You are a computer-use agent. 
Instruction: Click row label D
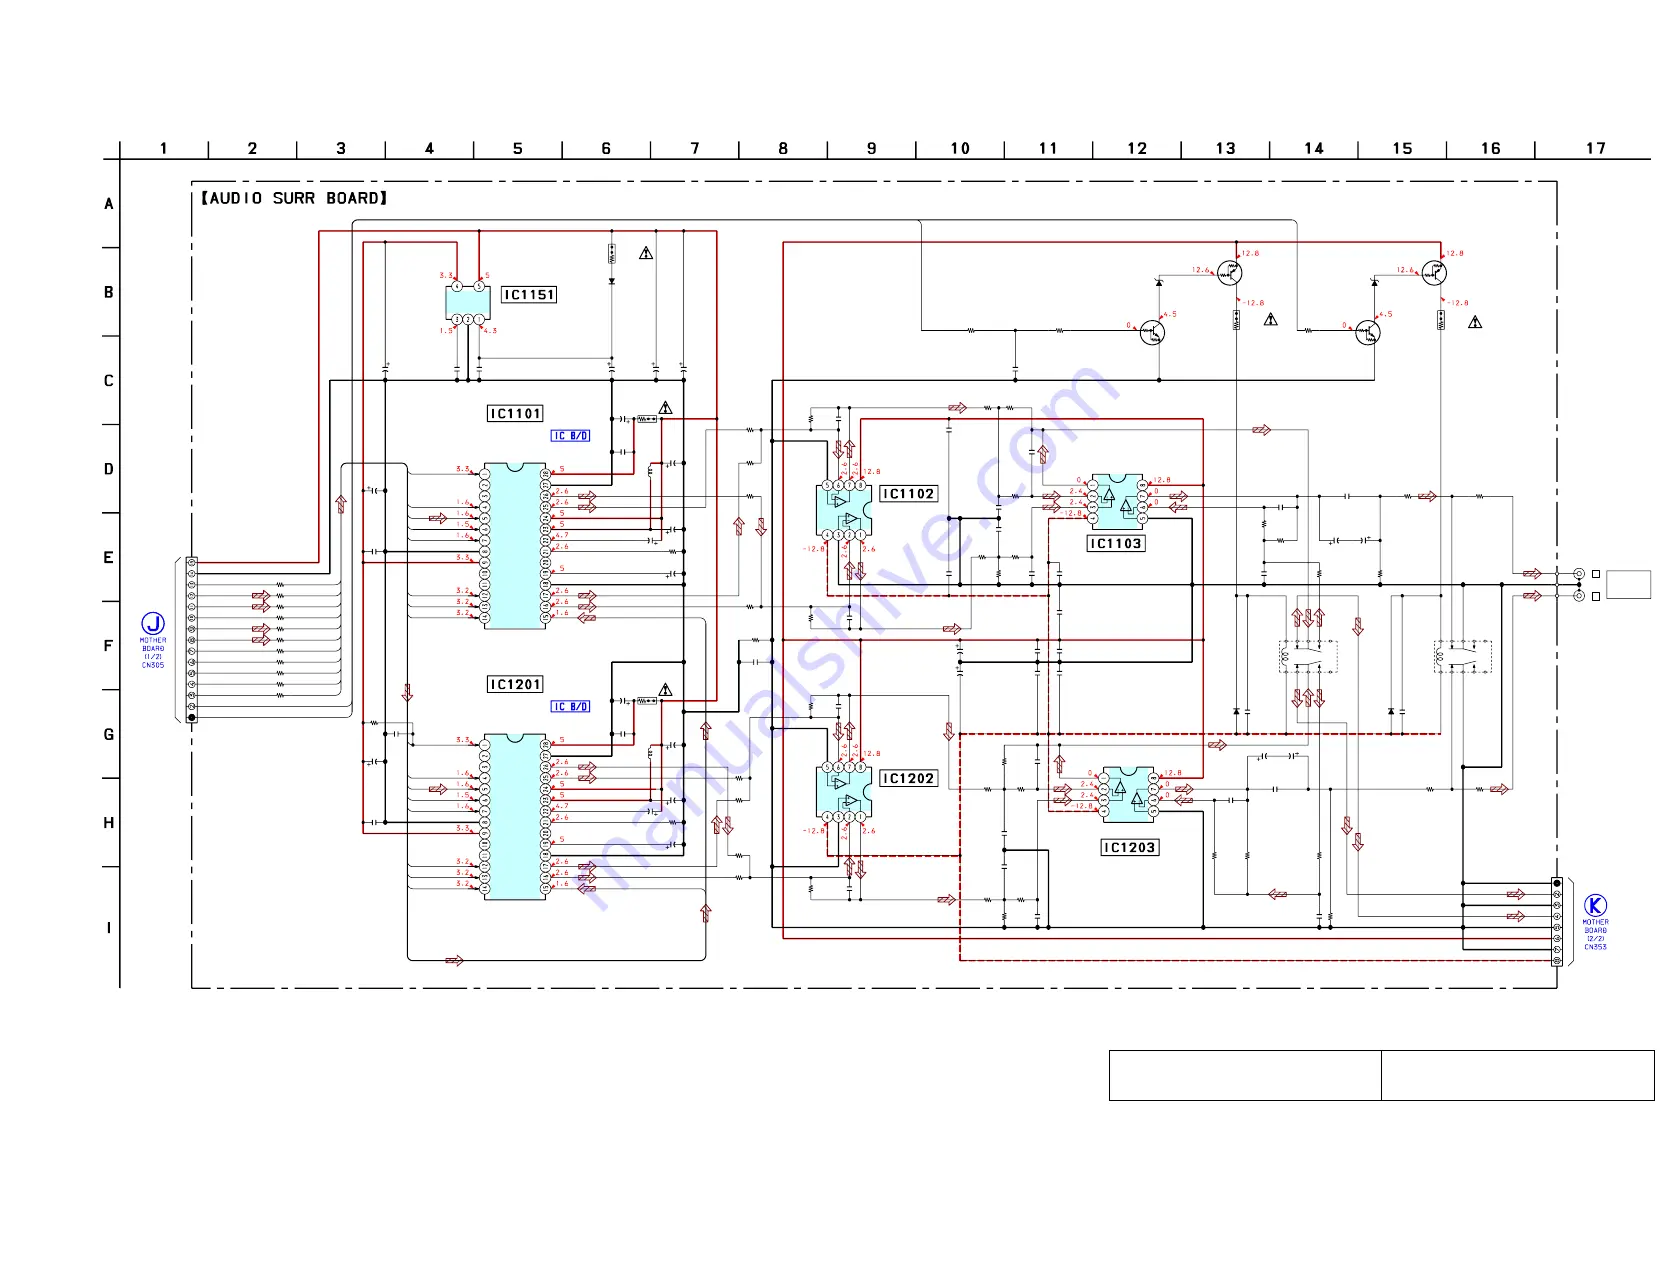click(109, 469)
